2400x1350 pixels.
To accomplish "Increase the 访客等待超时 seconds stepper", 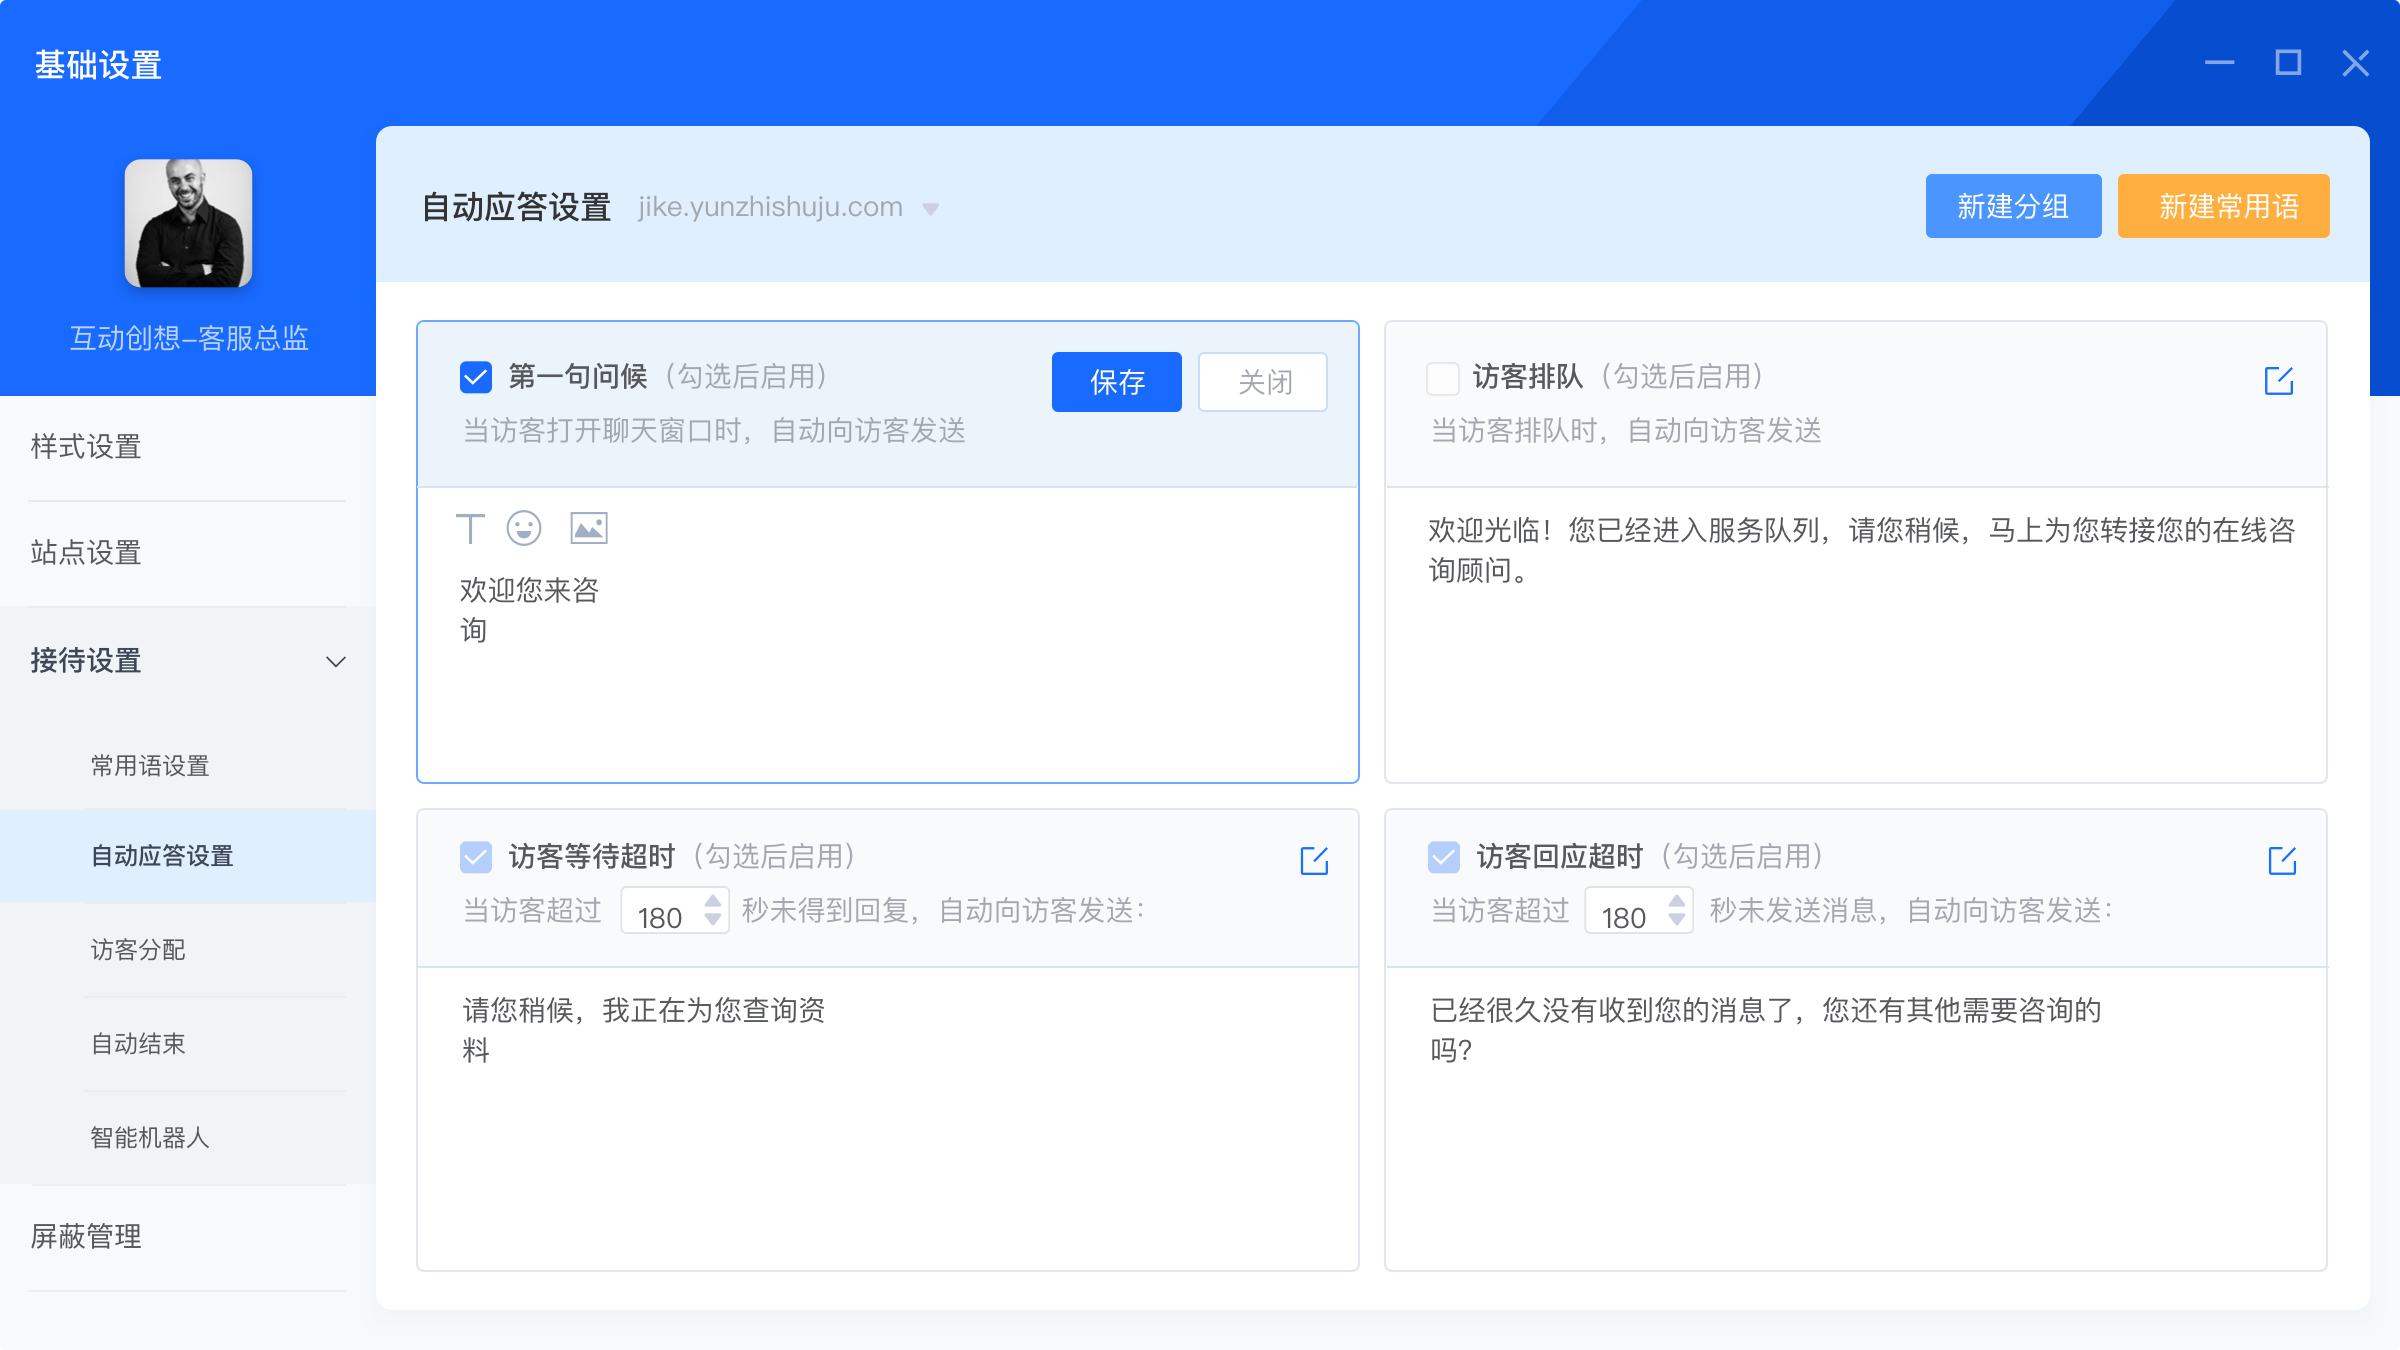I will (713, 900).
